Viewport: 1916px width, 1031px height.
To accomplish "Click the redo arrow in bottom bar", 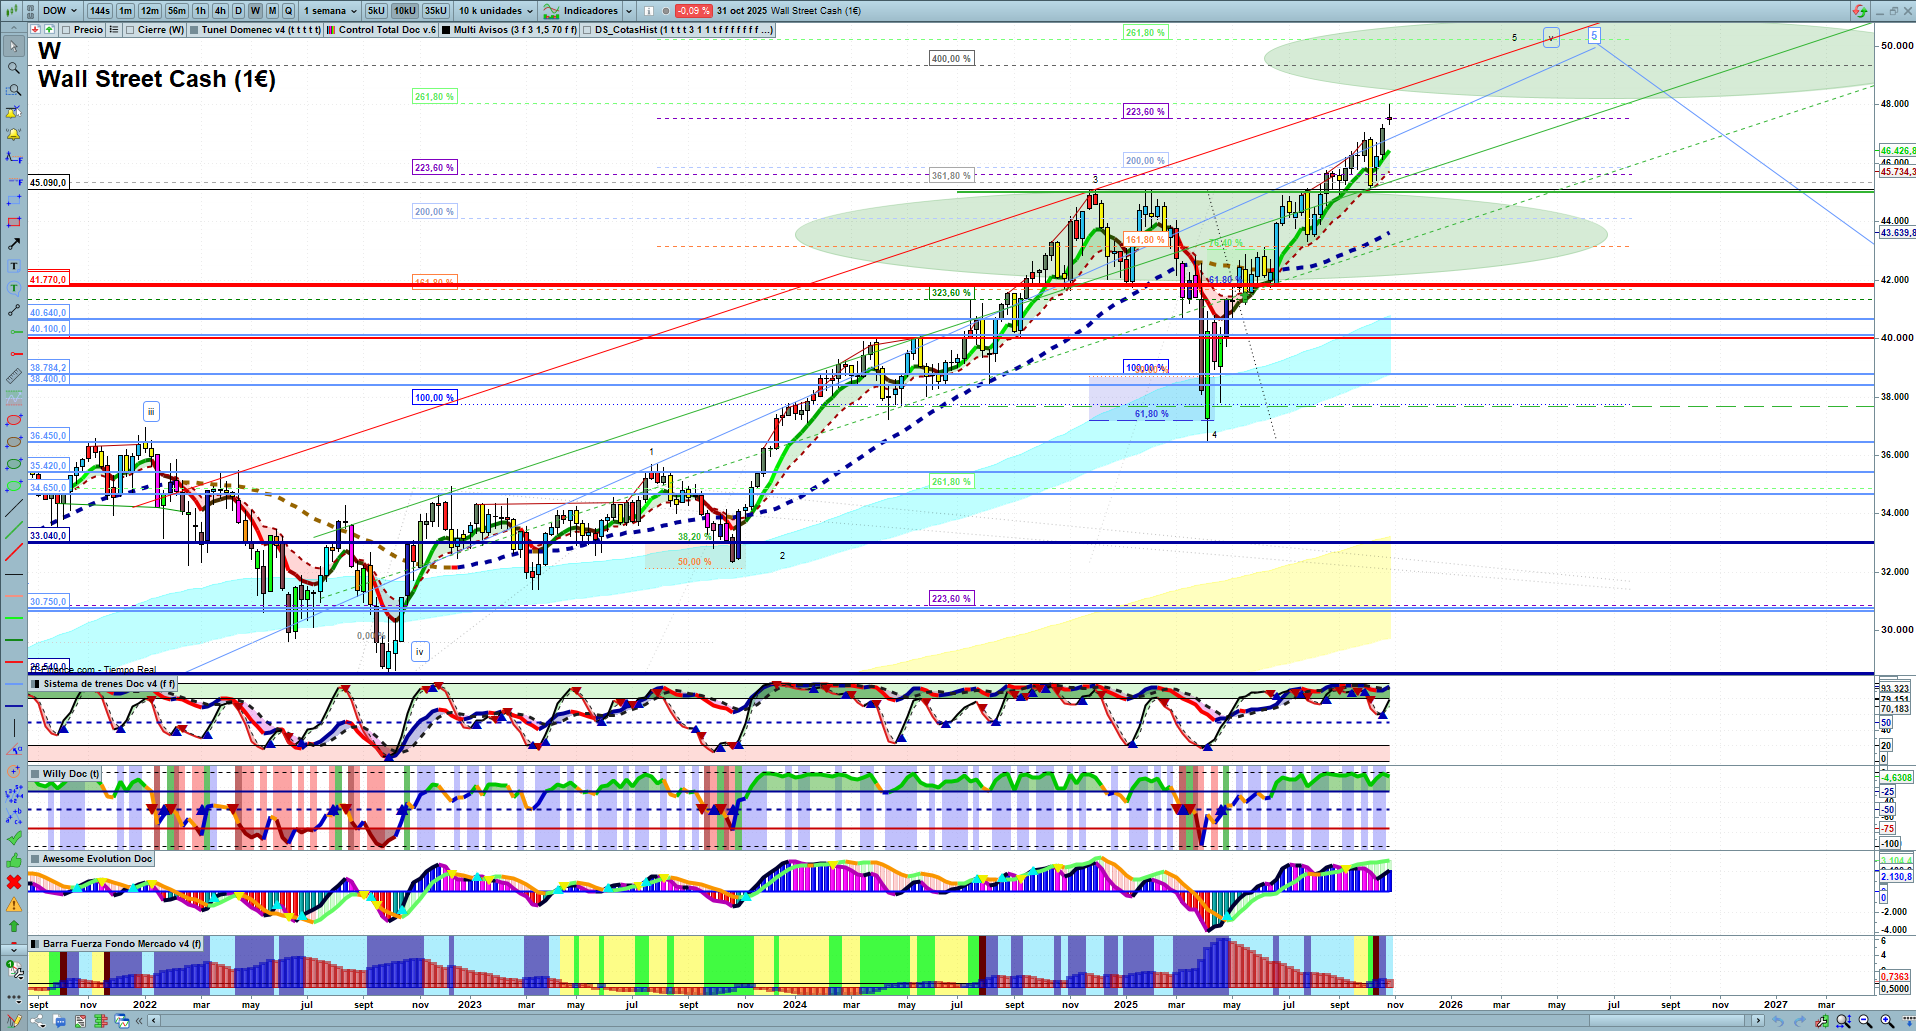I will (1800, 1021).
